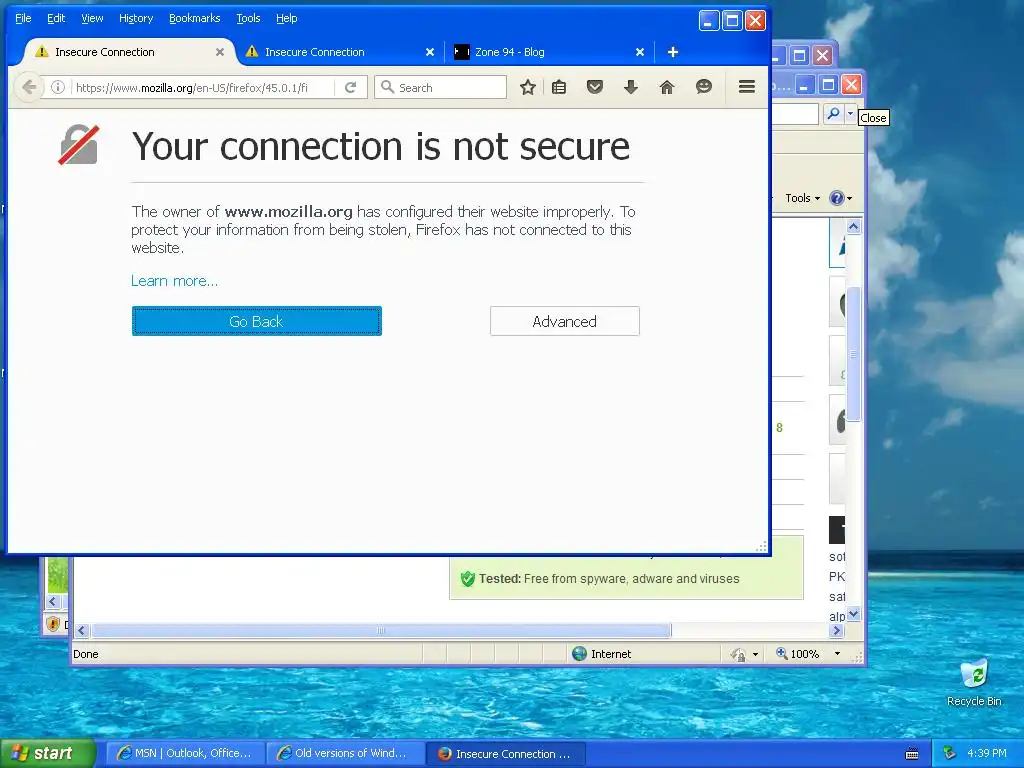Click the on-screen keyboard tray icon
Screen dimensions: 1024x768
point(912,754)
